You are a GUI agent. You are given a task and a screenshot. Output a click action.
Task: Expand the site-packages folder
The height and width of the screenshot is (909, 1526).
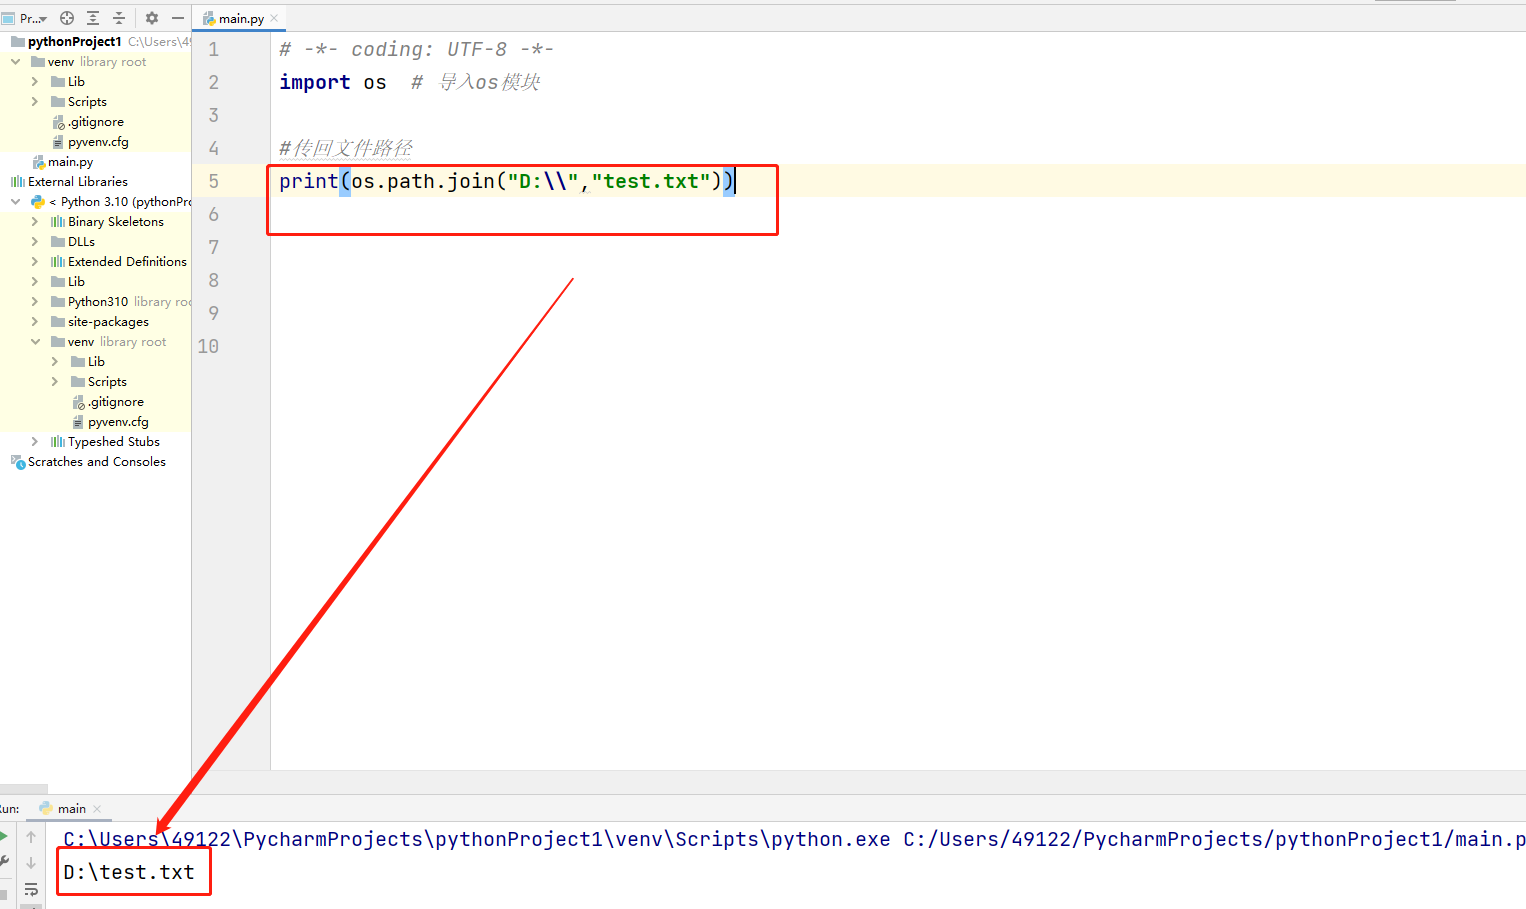[x=35, y=321]
